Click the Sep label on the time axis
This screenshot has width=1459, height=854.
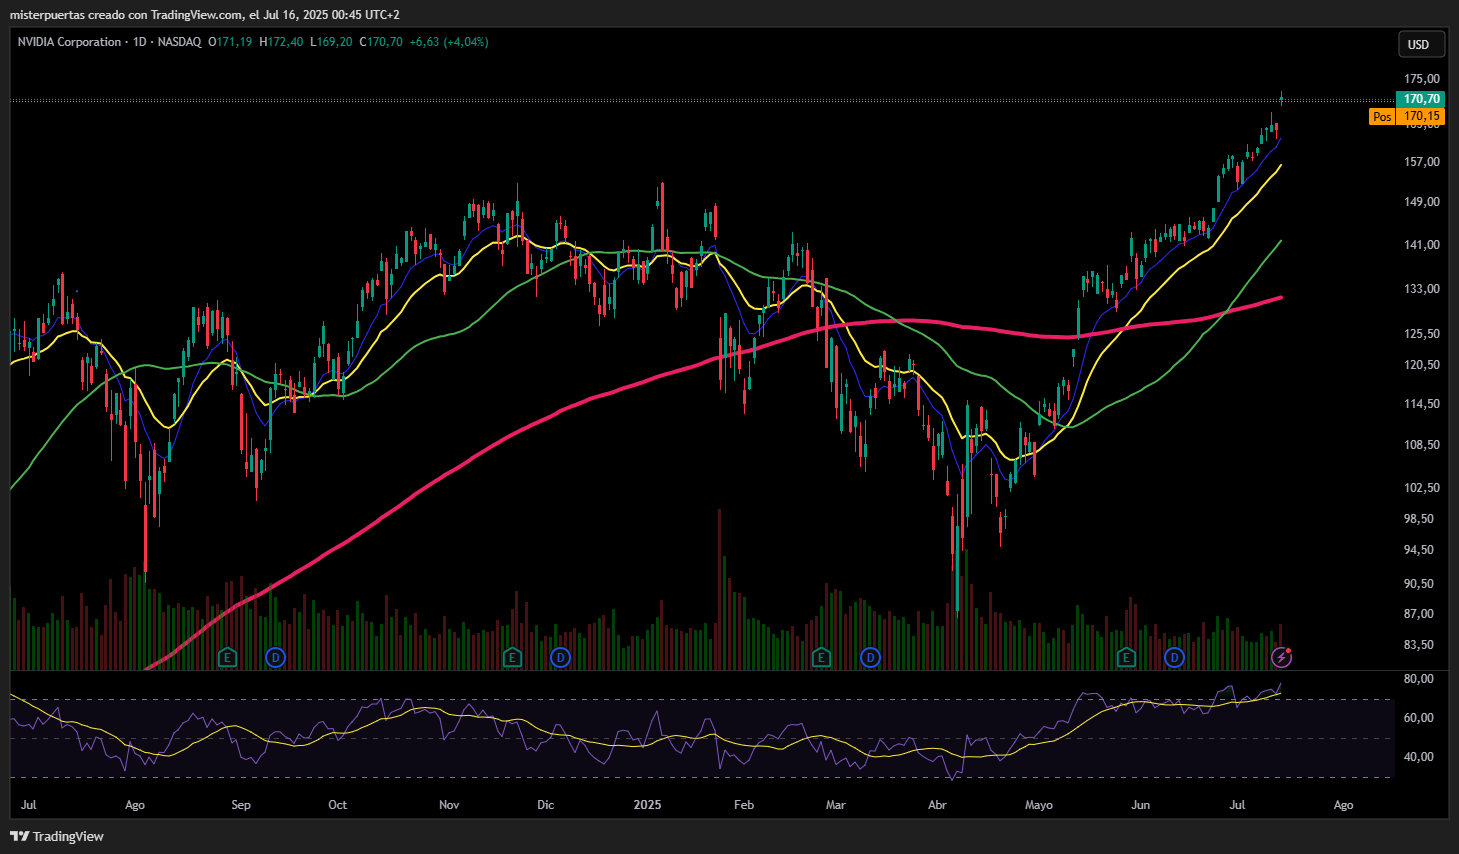coord(241,805)
